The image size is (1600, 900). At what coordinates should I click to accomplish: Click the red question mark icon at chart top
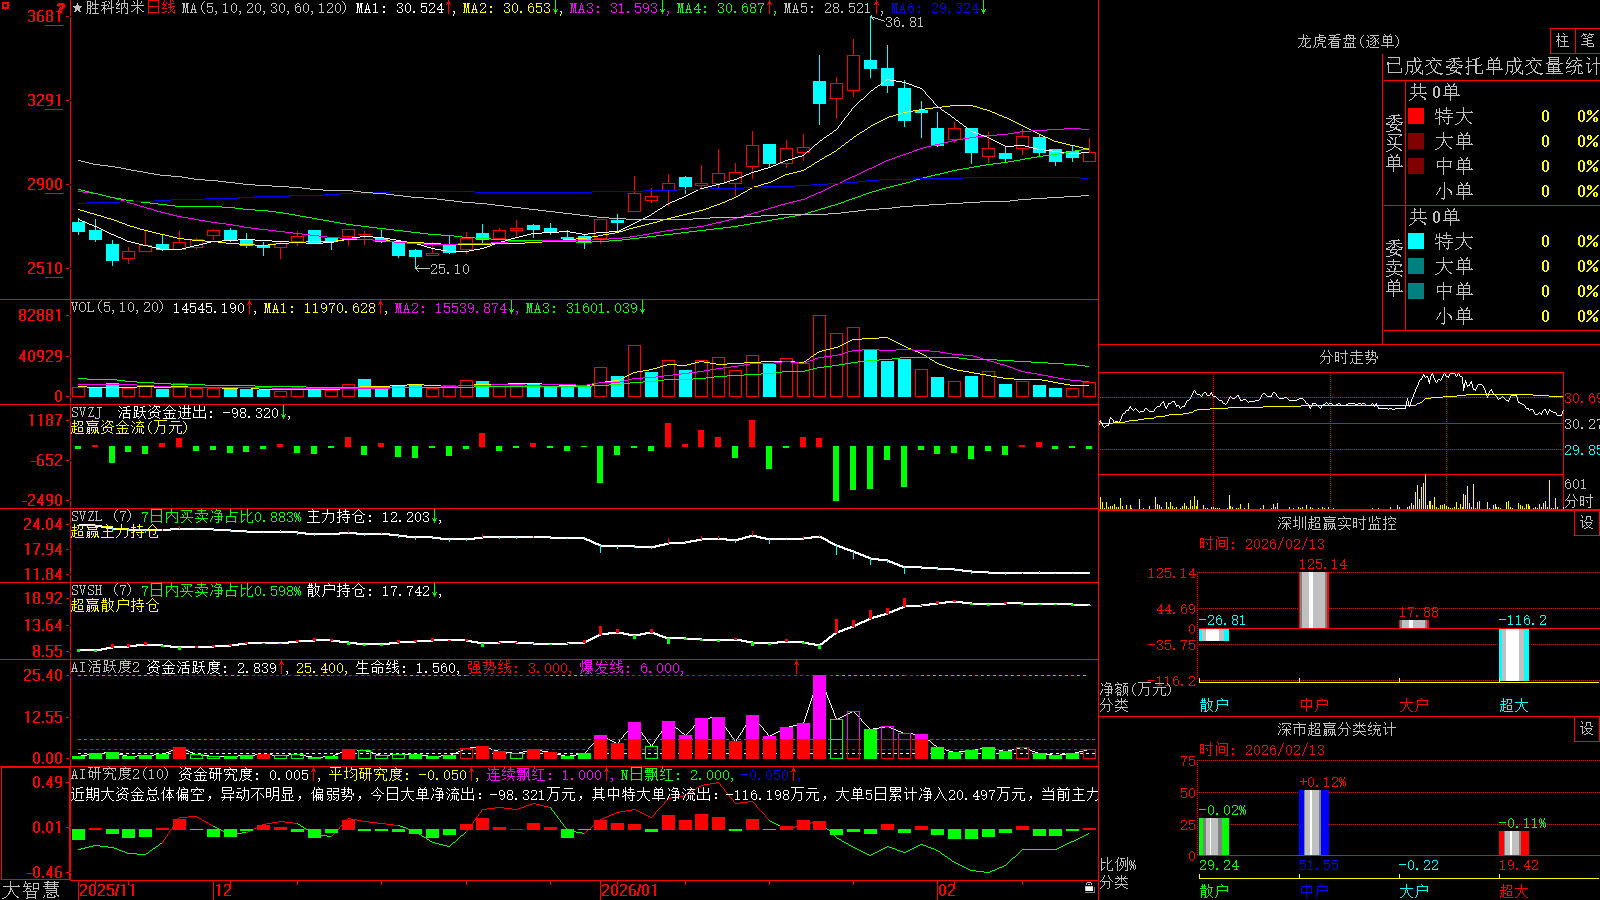pos(61,8)
